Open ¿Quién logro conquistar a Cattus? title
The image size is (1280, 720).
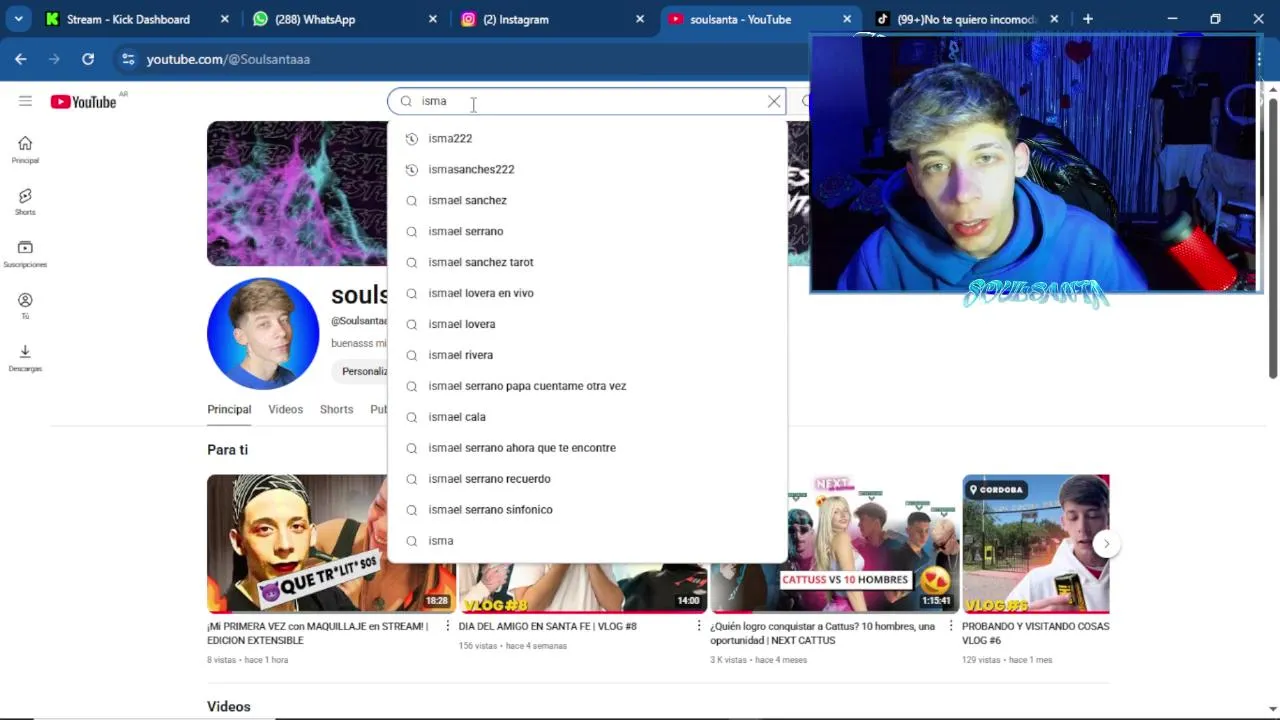823,633
